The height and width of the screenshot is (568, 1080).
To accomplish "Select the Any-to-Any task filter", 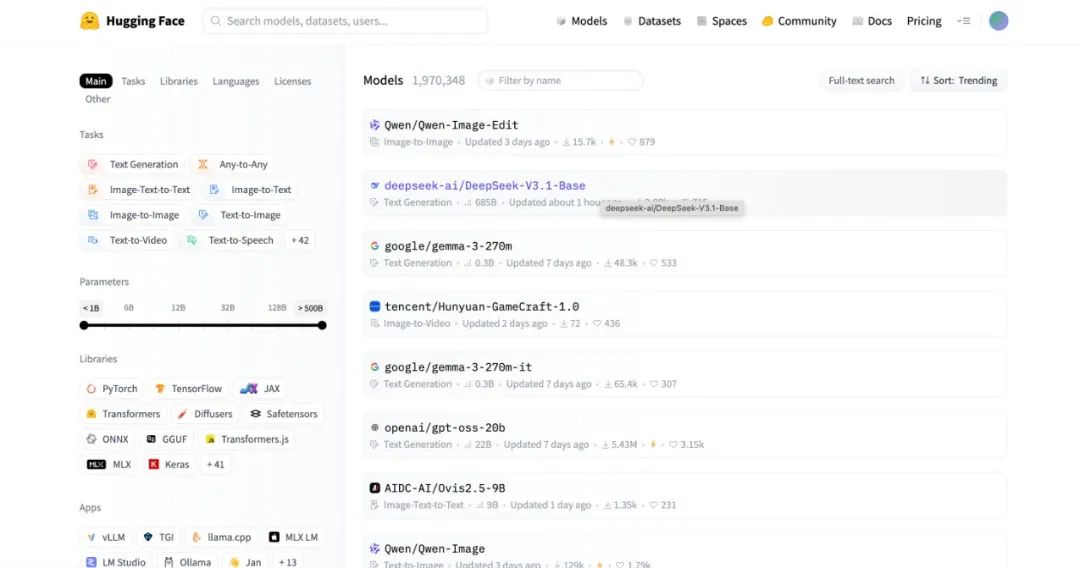I will pyautogui.click(x=233, y=165).
